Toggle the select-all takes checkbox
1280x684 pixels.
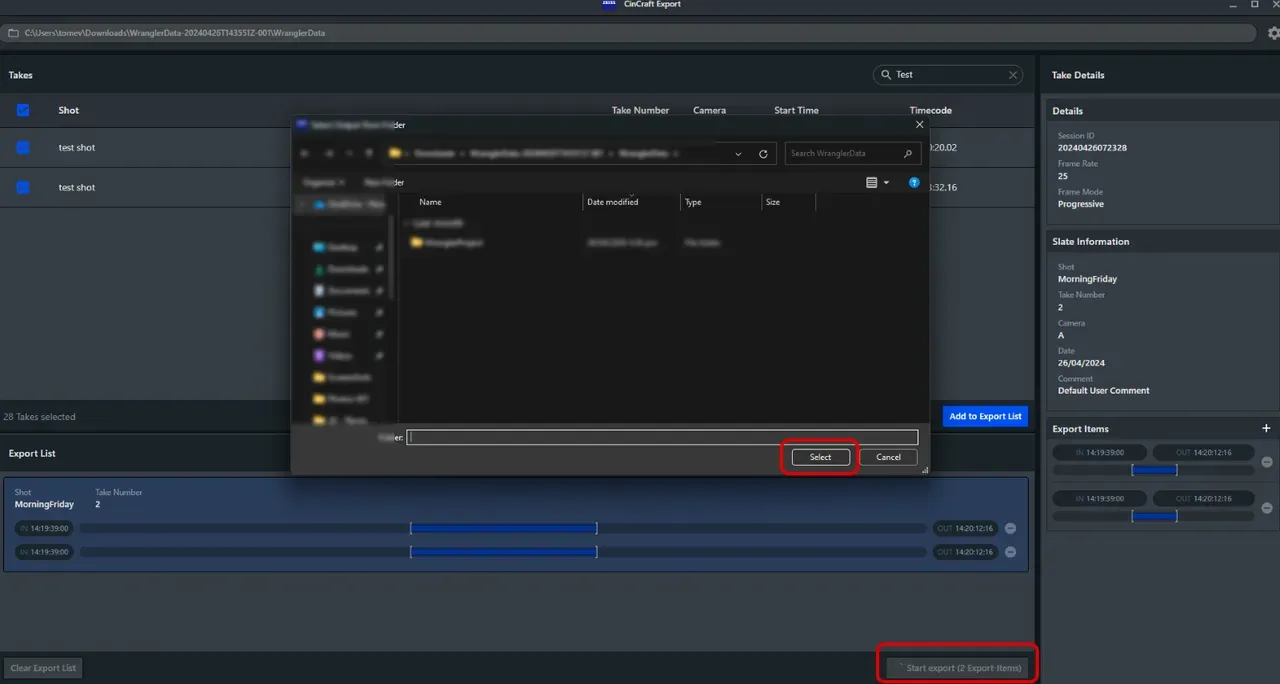[23, 110]
